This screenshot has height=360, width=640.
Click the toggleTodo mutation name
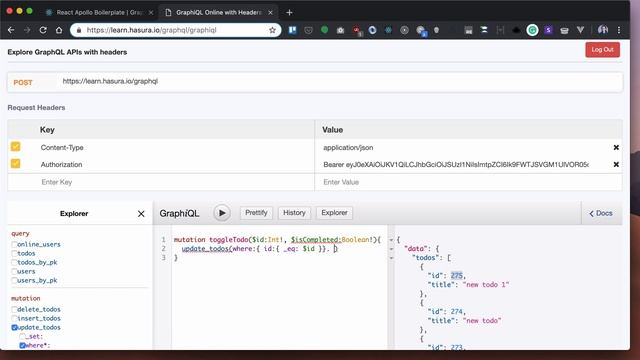[x=229, y=240]
